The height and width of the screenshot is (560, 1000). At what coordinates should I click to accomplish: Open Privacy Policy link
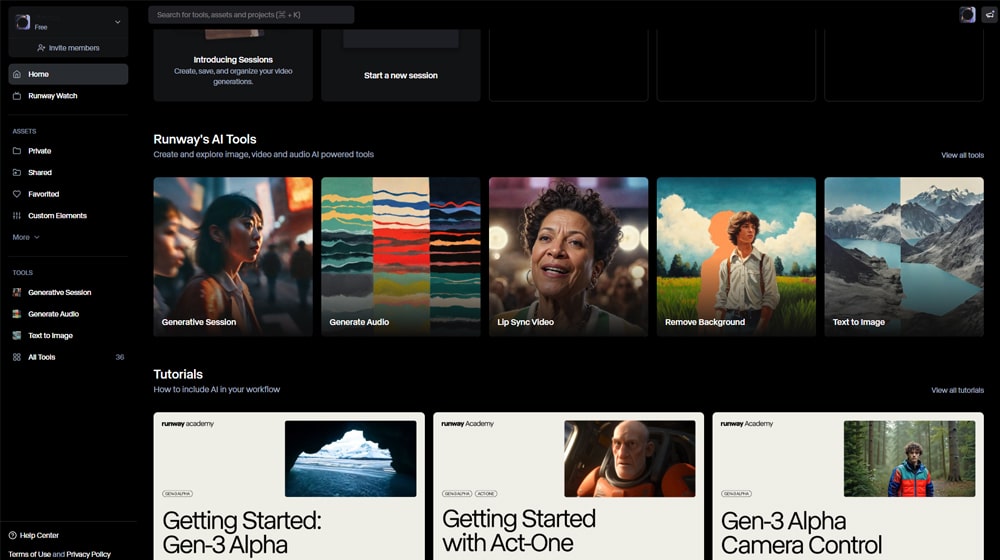[89, 554]
